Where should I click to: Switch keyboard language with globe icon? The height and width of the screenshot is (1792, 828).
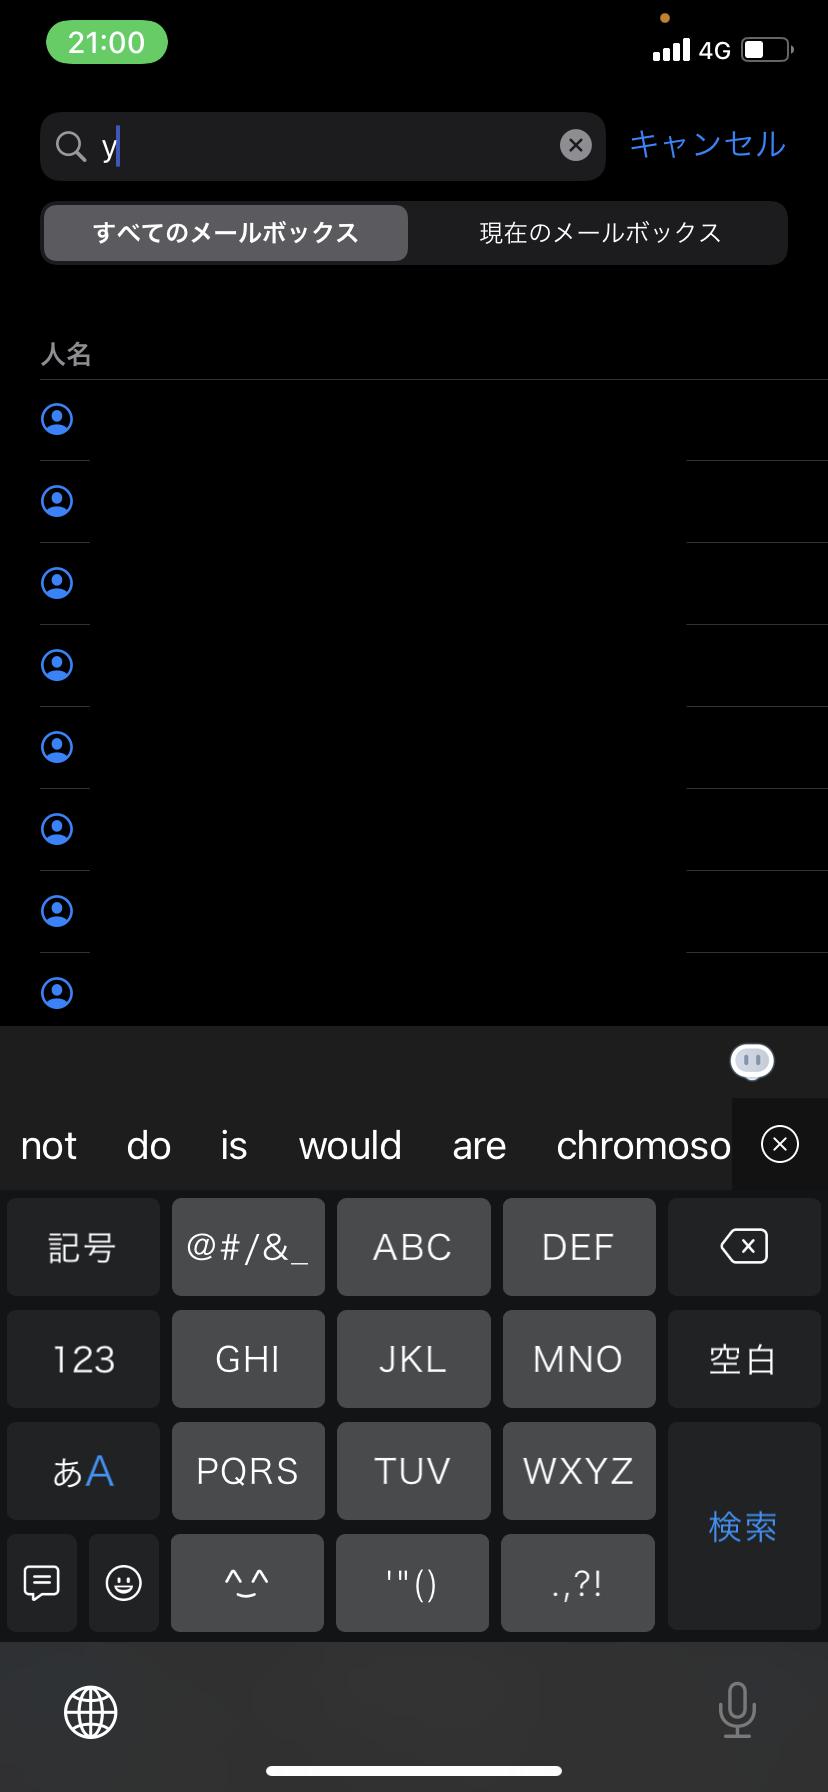pos(91,1712)
